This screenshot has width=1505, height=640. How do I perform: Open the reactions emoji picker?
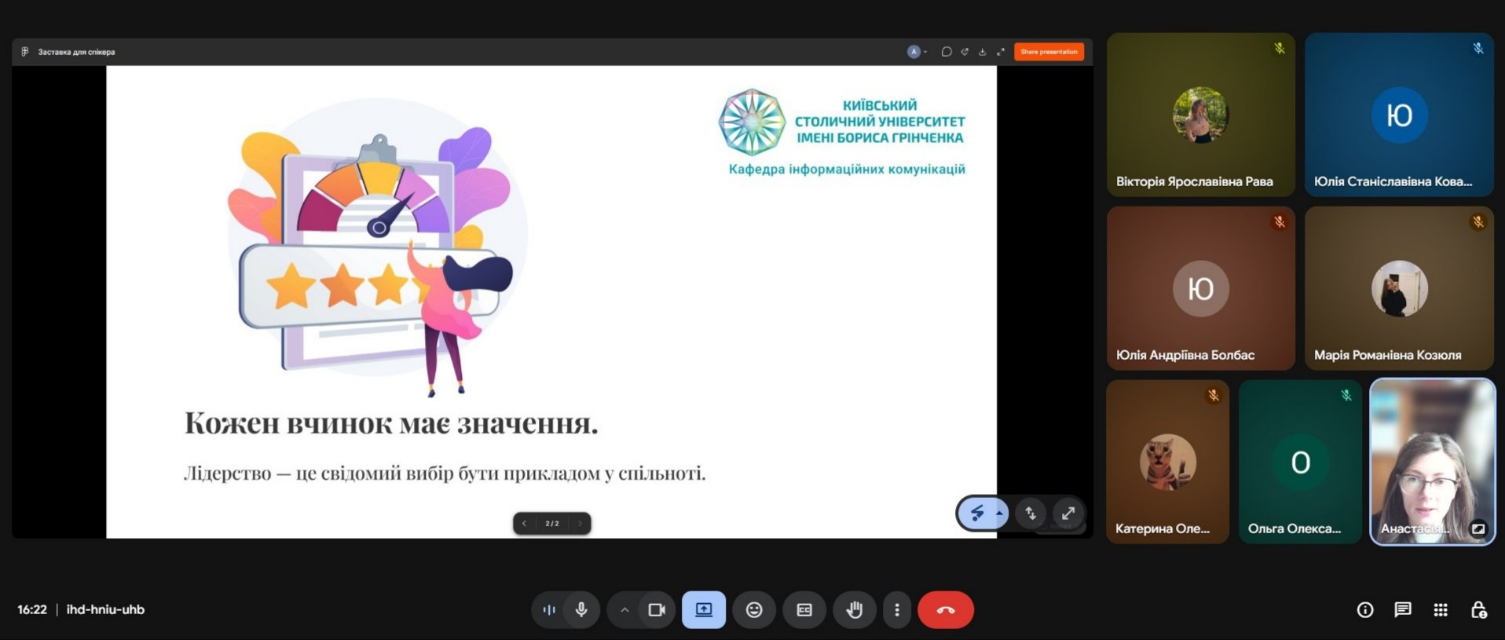pos(754,610)
